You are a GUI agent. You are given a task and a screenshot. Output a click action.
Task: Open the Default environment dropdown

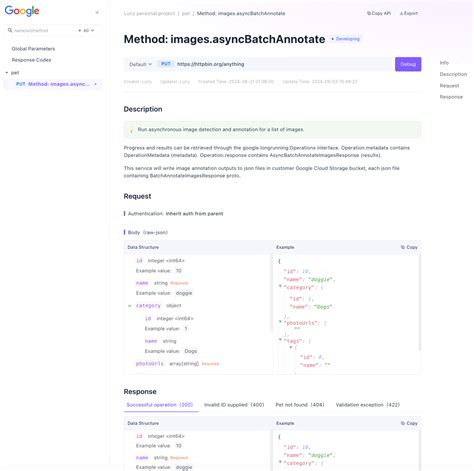coord(140,64)
